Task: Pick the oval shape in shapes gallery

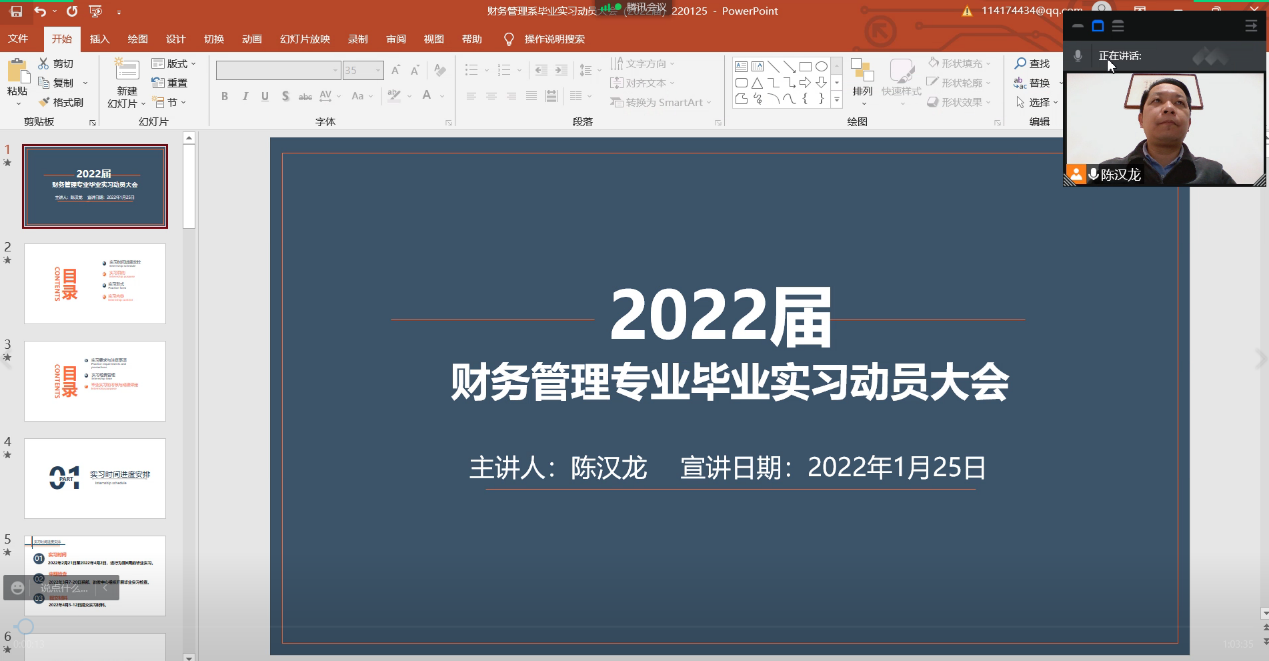Action: [821, 67]
